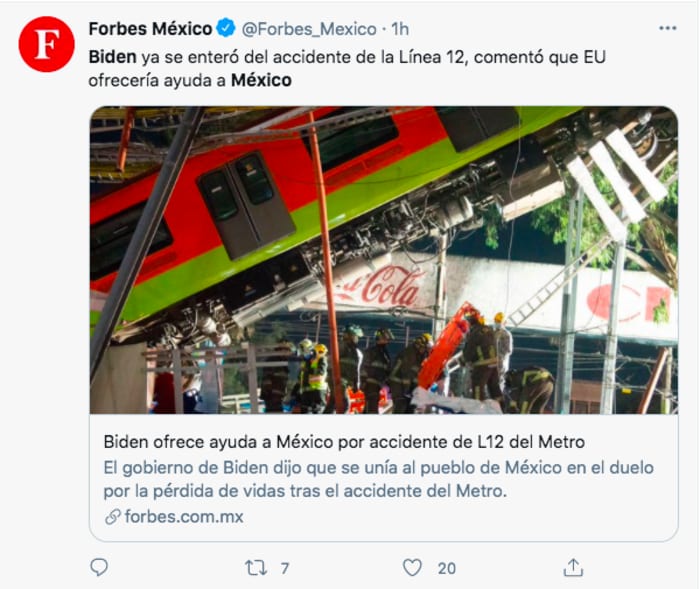This screenshot has width=700, height=589.
Task: Open the tweet's more options menu
Action: [667, 29]
